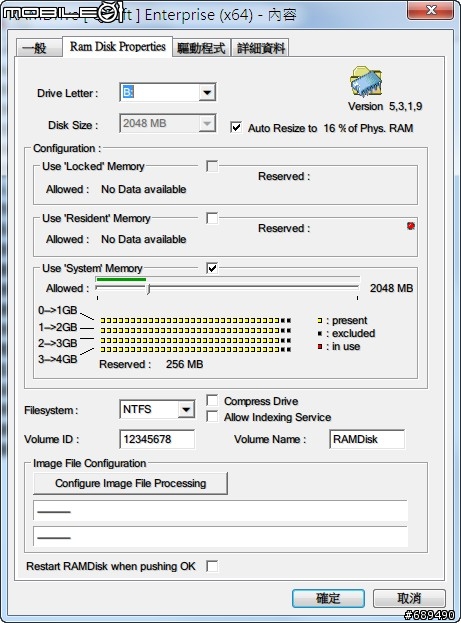Switch to the 一般 tab
The image size is (461, 623).
[x=39, y=48]
